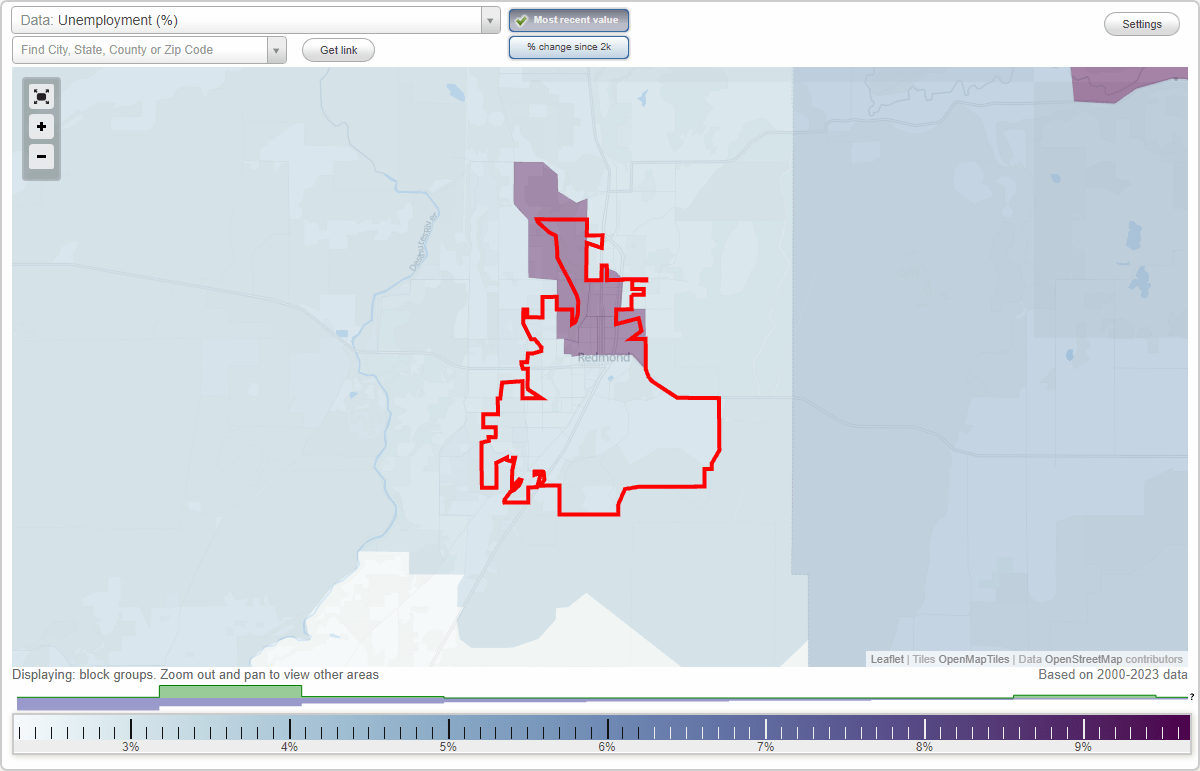Toggle Most recent value display off
The height and width of the screenshot is (771, 1200).
pyautogui.click(x=569, y=20)
